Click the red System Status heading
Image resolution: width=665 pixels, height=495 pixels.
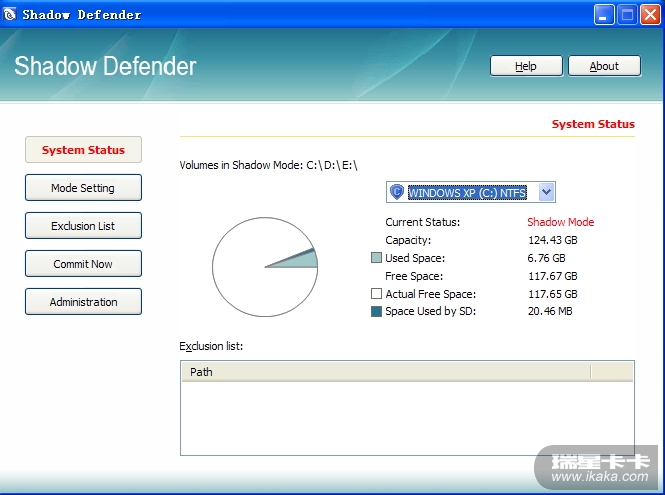593,124
